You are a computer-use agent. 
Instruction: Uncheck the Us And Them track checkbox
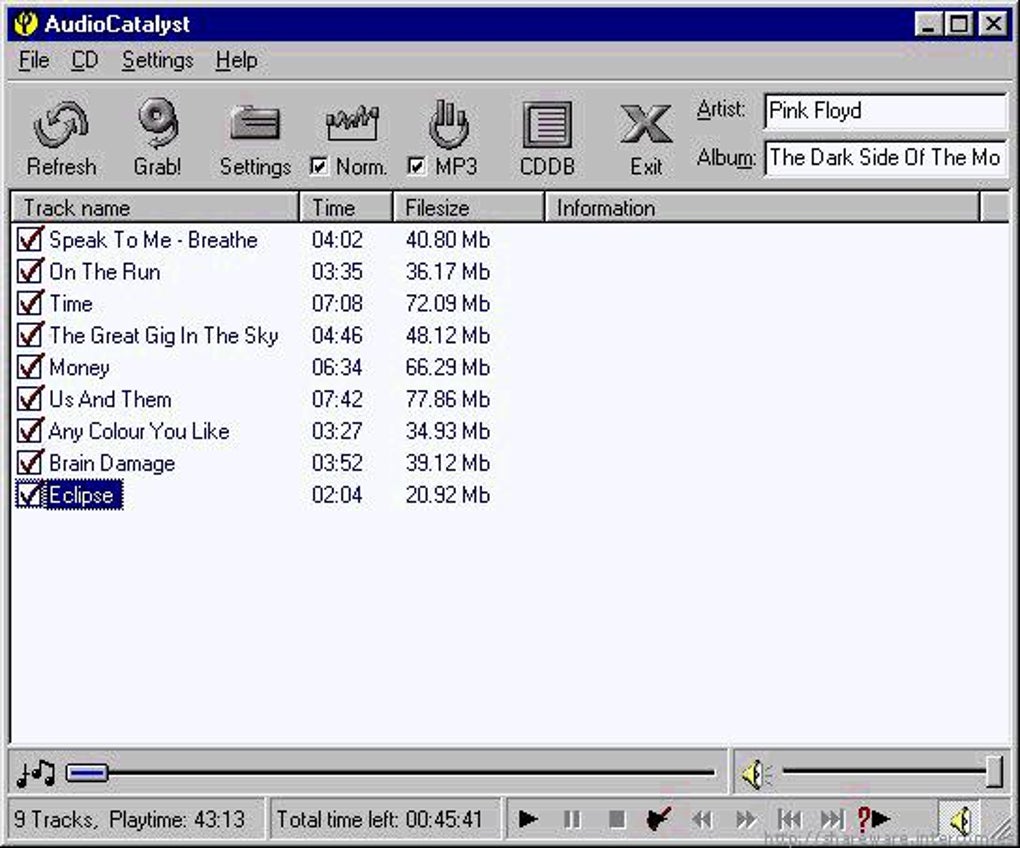[29, 399]
